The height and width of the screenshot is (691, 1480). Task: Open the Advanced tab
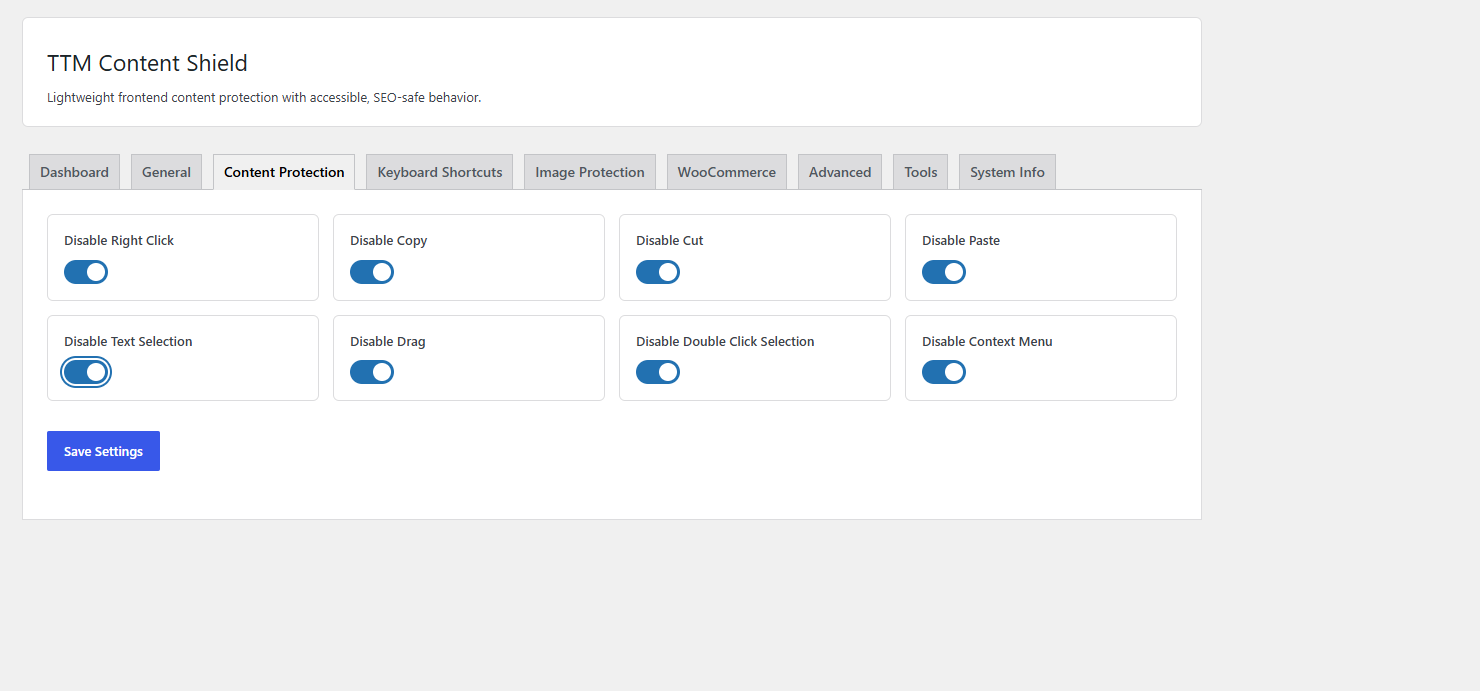coord(840,172)
